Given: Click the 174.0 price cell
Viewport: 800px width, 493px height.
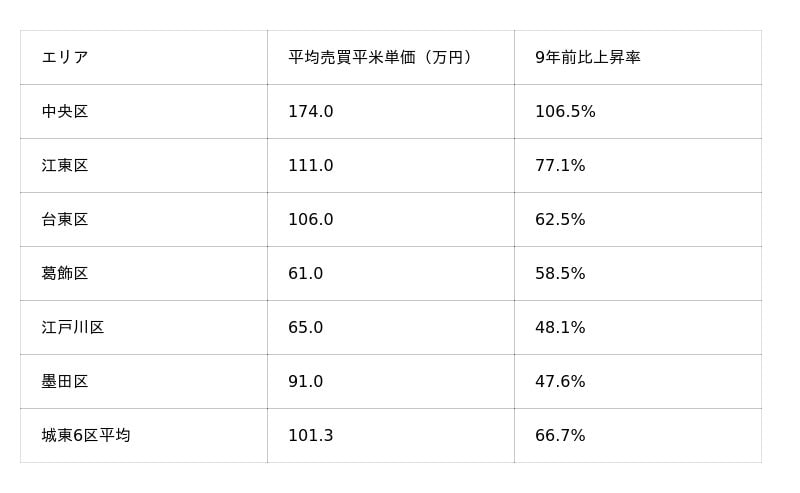Looking at the screenshot, I should point(311,112).
